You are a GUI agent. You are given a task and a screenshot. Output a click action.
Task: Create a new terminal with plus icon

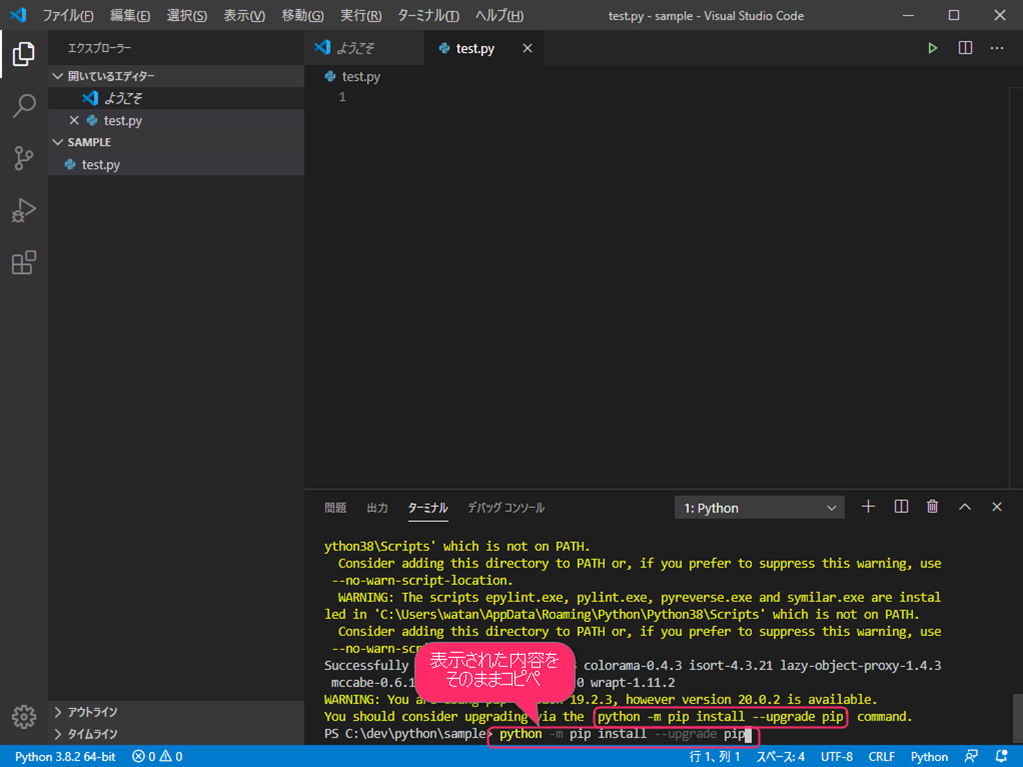click(868, 507)
